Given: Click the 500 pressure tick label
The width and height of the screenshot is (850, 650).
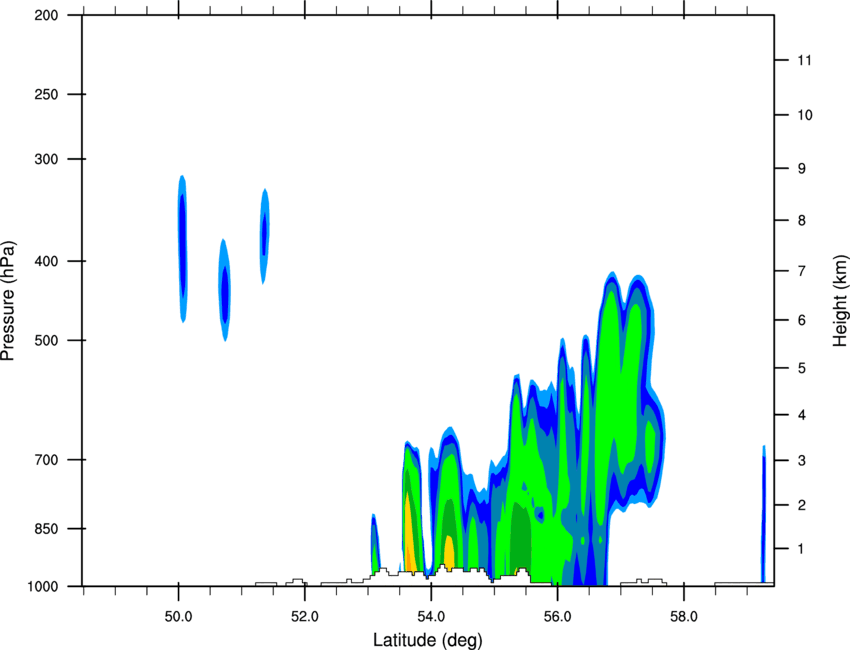Looking at the screenshot, I should pos(46,340).
